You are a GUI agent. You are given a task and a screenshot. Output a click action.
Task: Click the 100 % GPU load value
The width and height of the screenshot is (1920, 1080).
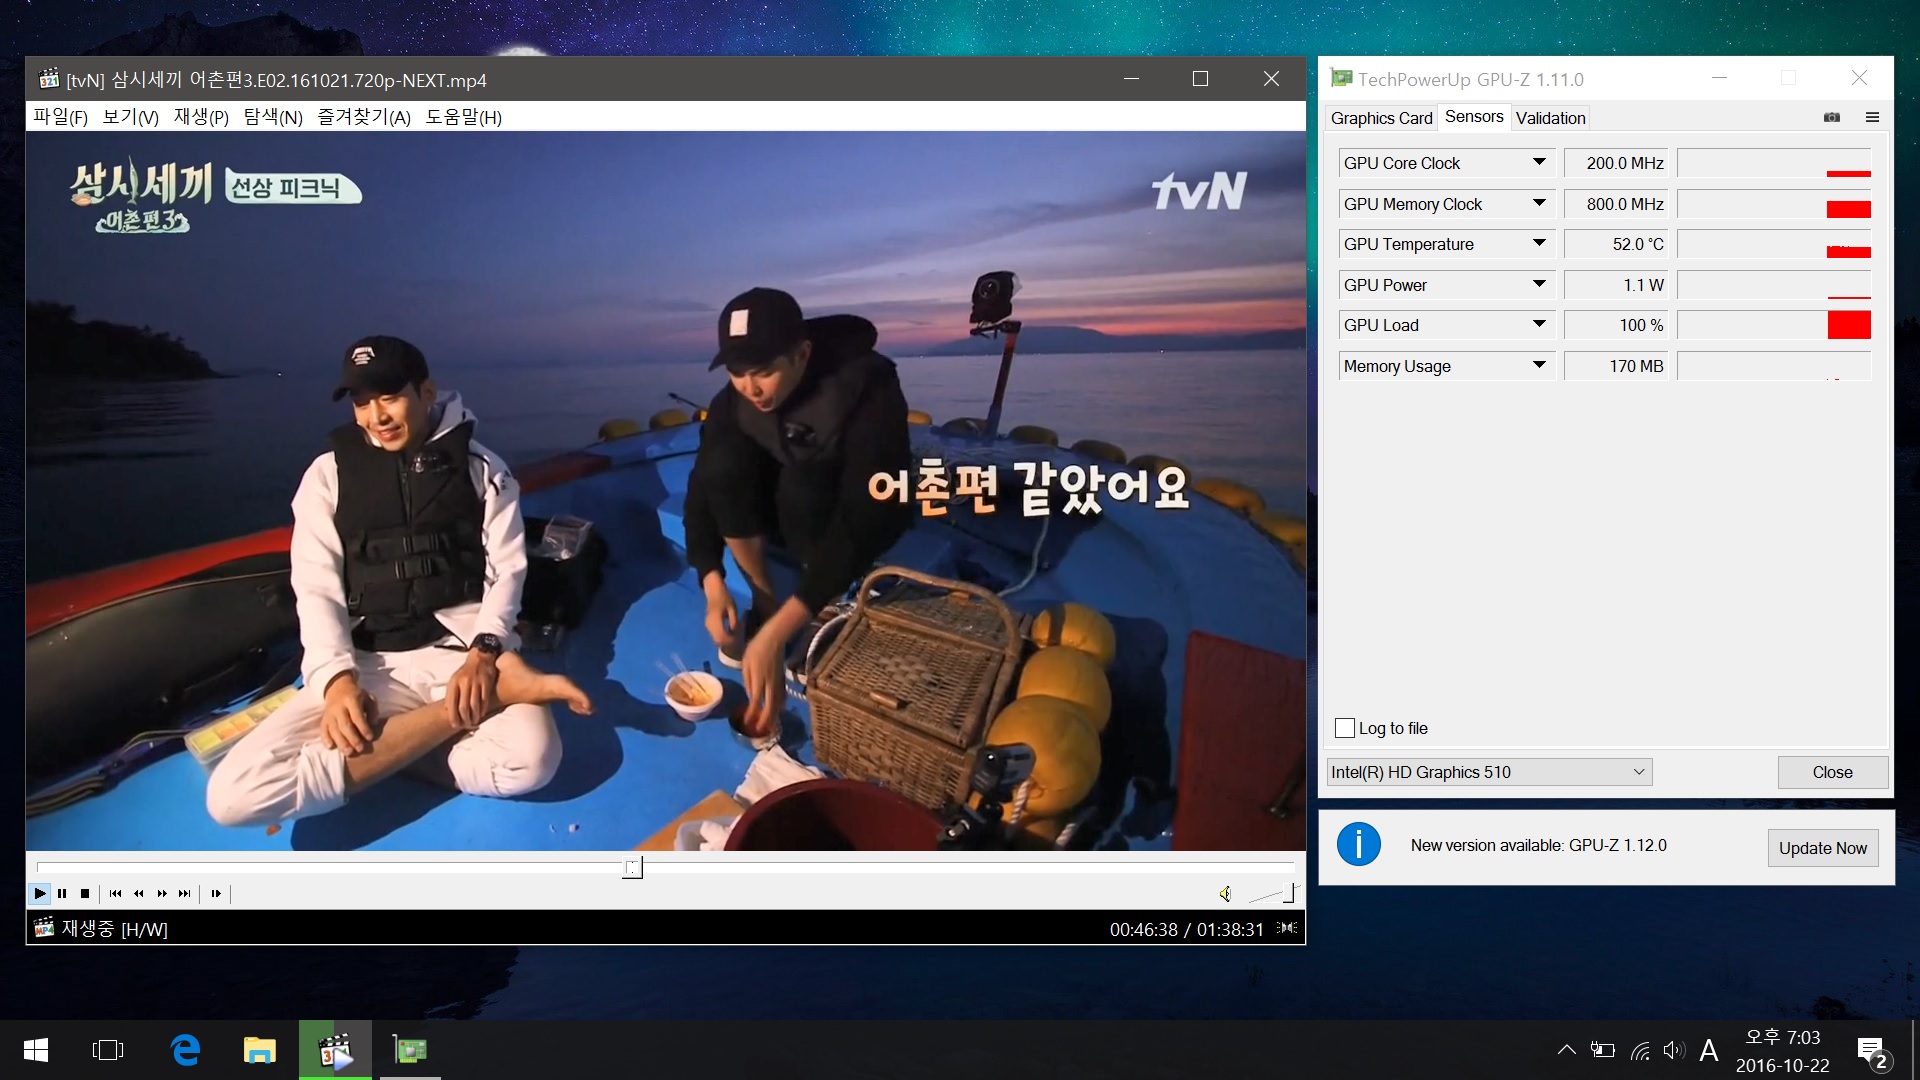[x=1616, y=325]
